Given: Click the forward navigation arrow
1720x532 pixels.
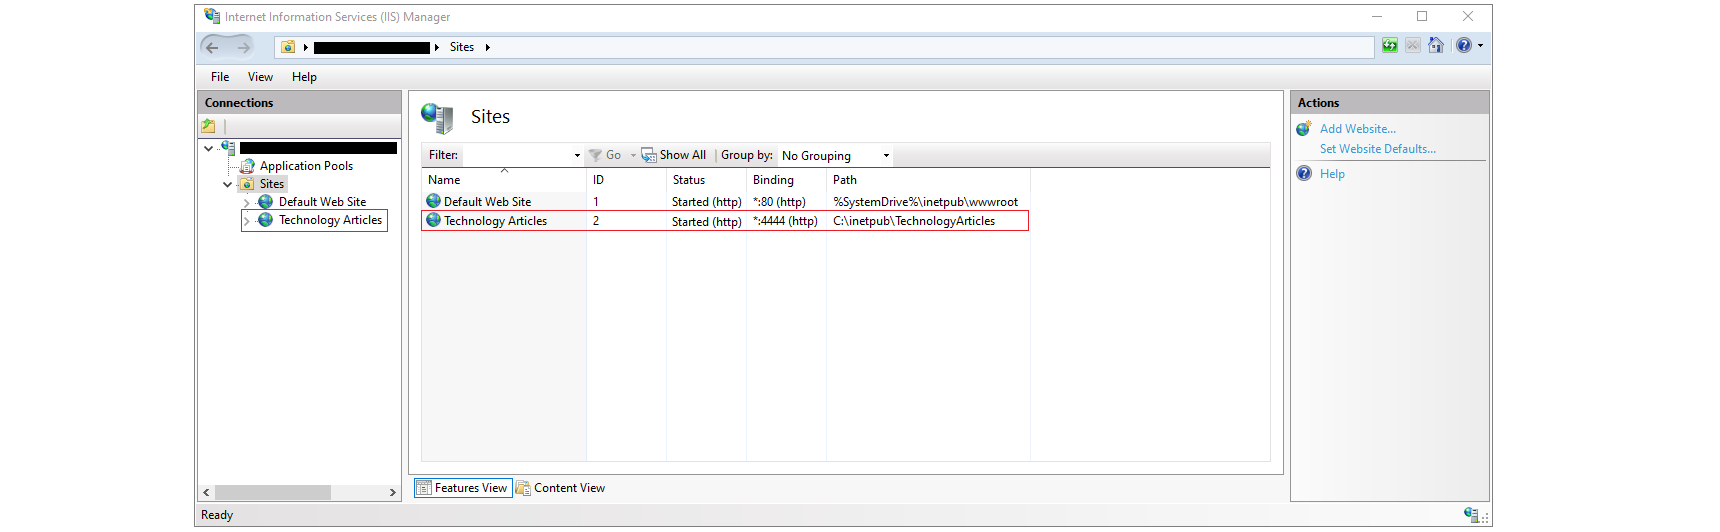Looking at the screenshot, I should tap(244, 47).
